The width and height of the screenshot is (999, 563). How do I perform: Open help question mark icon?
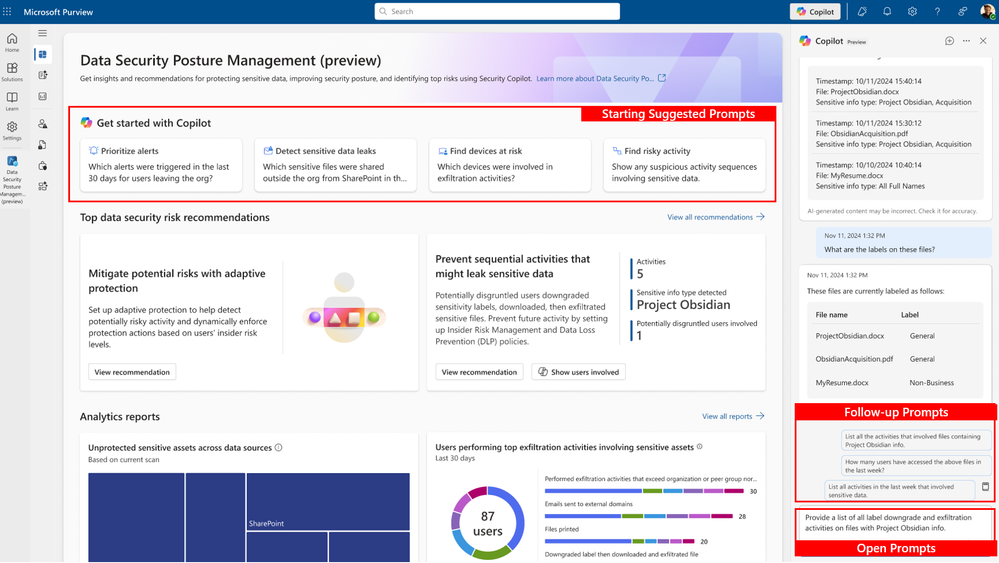coord(937,11)
